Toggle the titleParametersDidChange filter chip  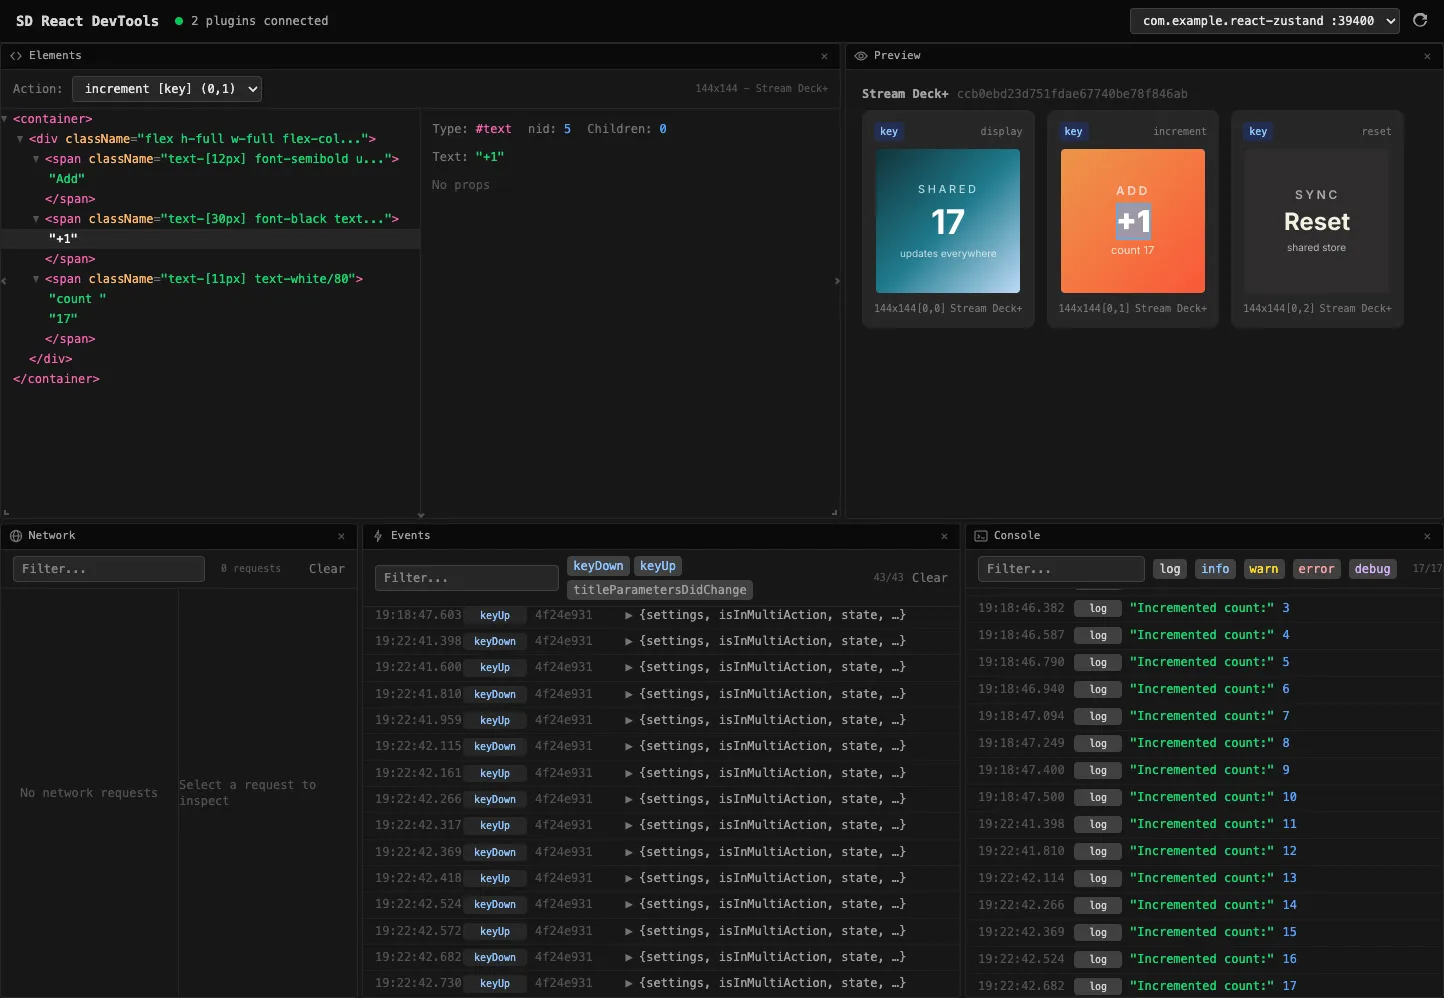coord(659,590)
